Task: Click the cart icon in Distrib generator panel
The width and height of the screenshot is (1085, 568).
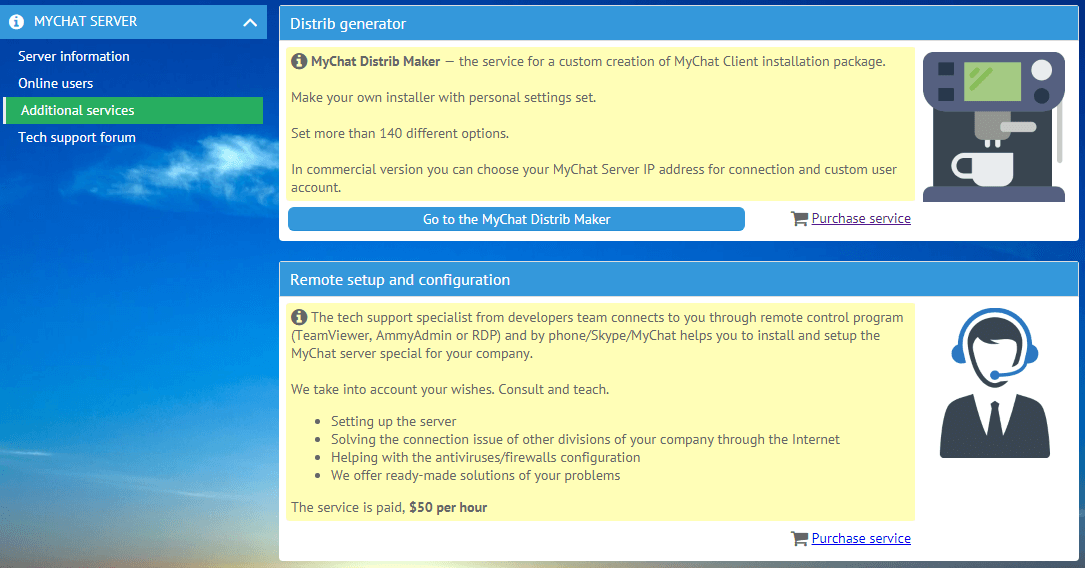Action: tap(799, 219)
